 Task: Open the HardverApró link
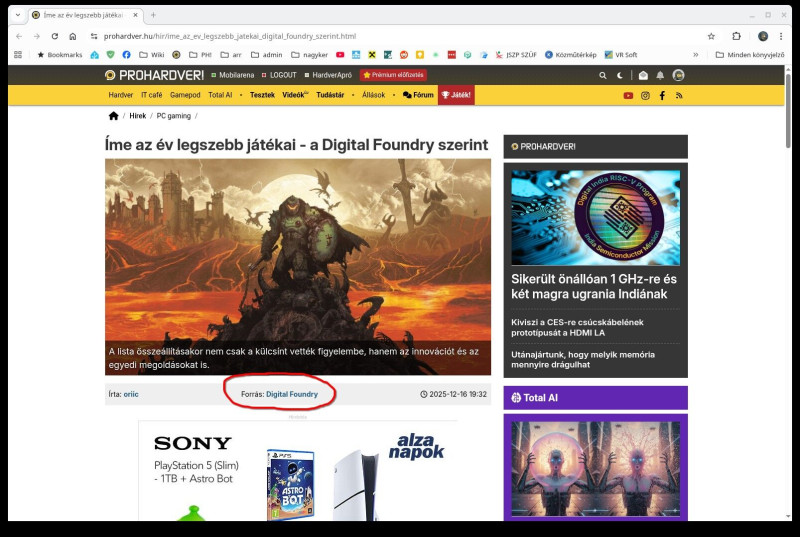point(328,75)
